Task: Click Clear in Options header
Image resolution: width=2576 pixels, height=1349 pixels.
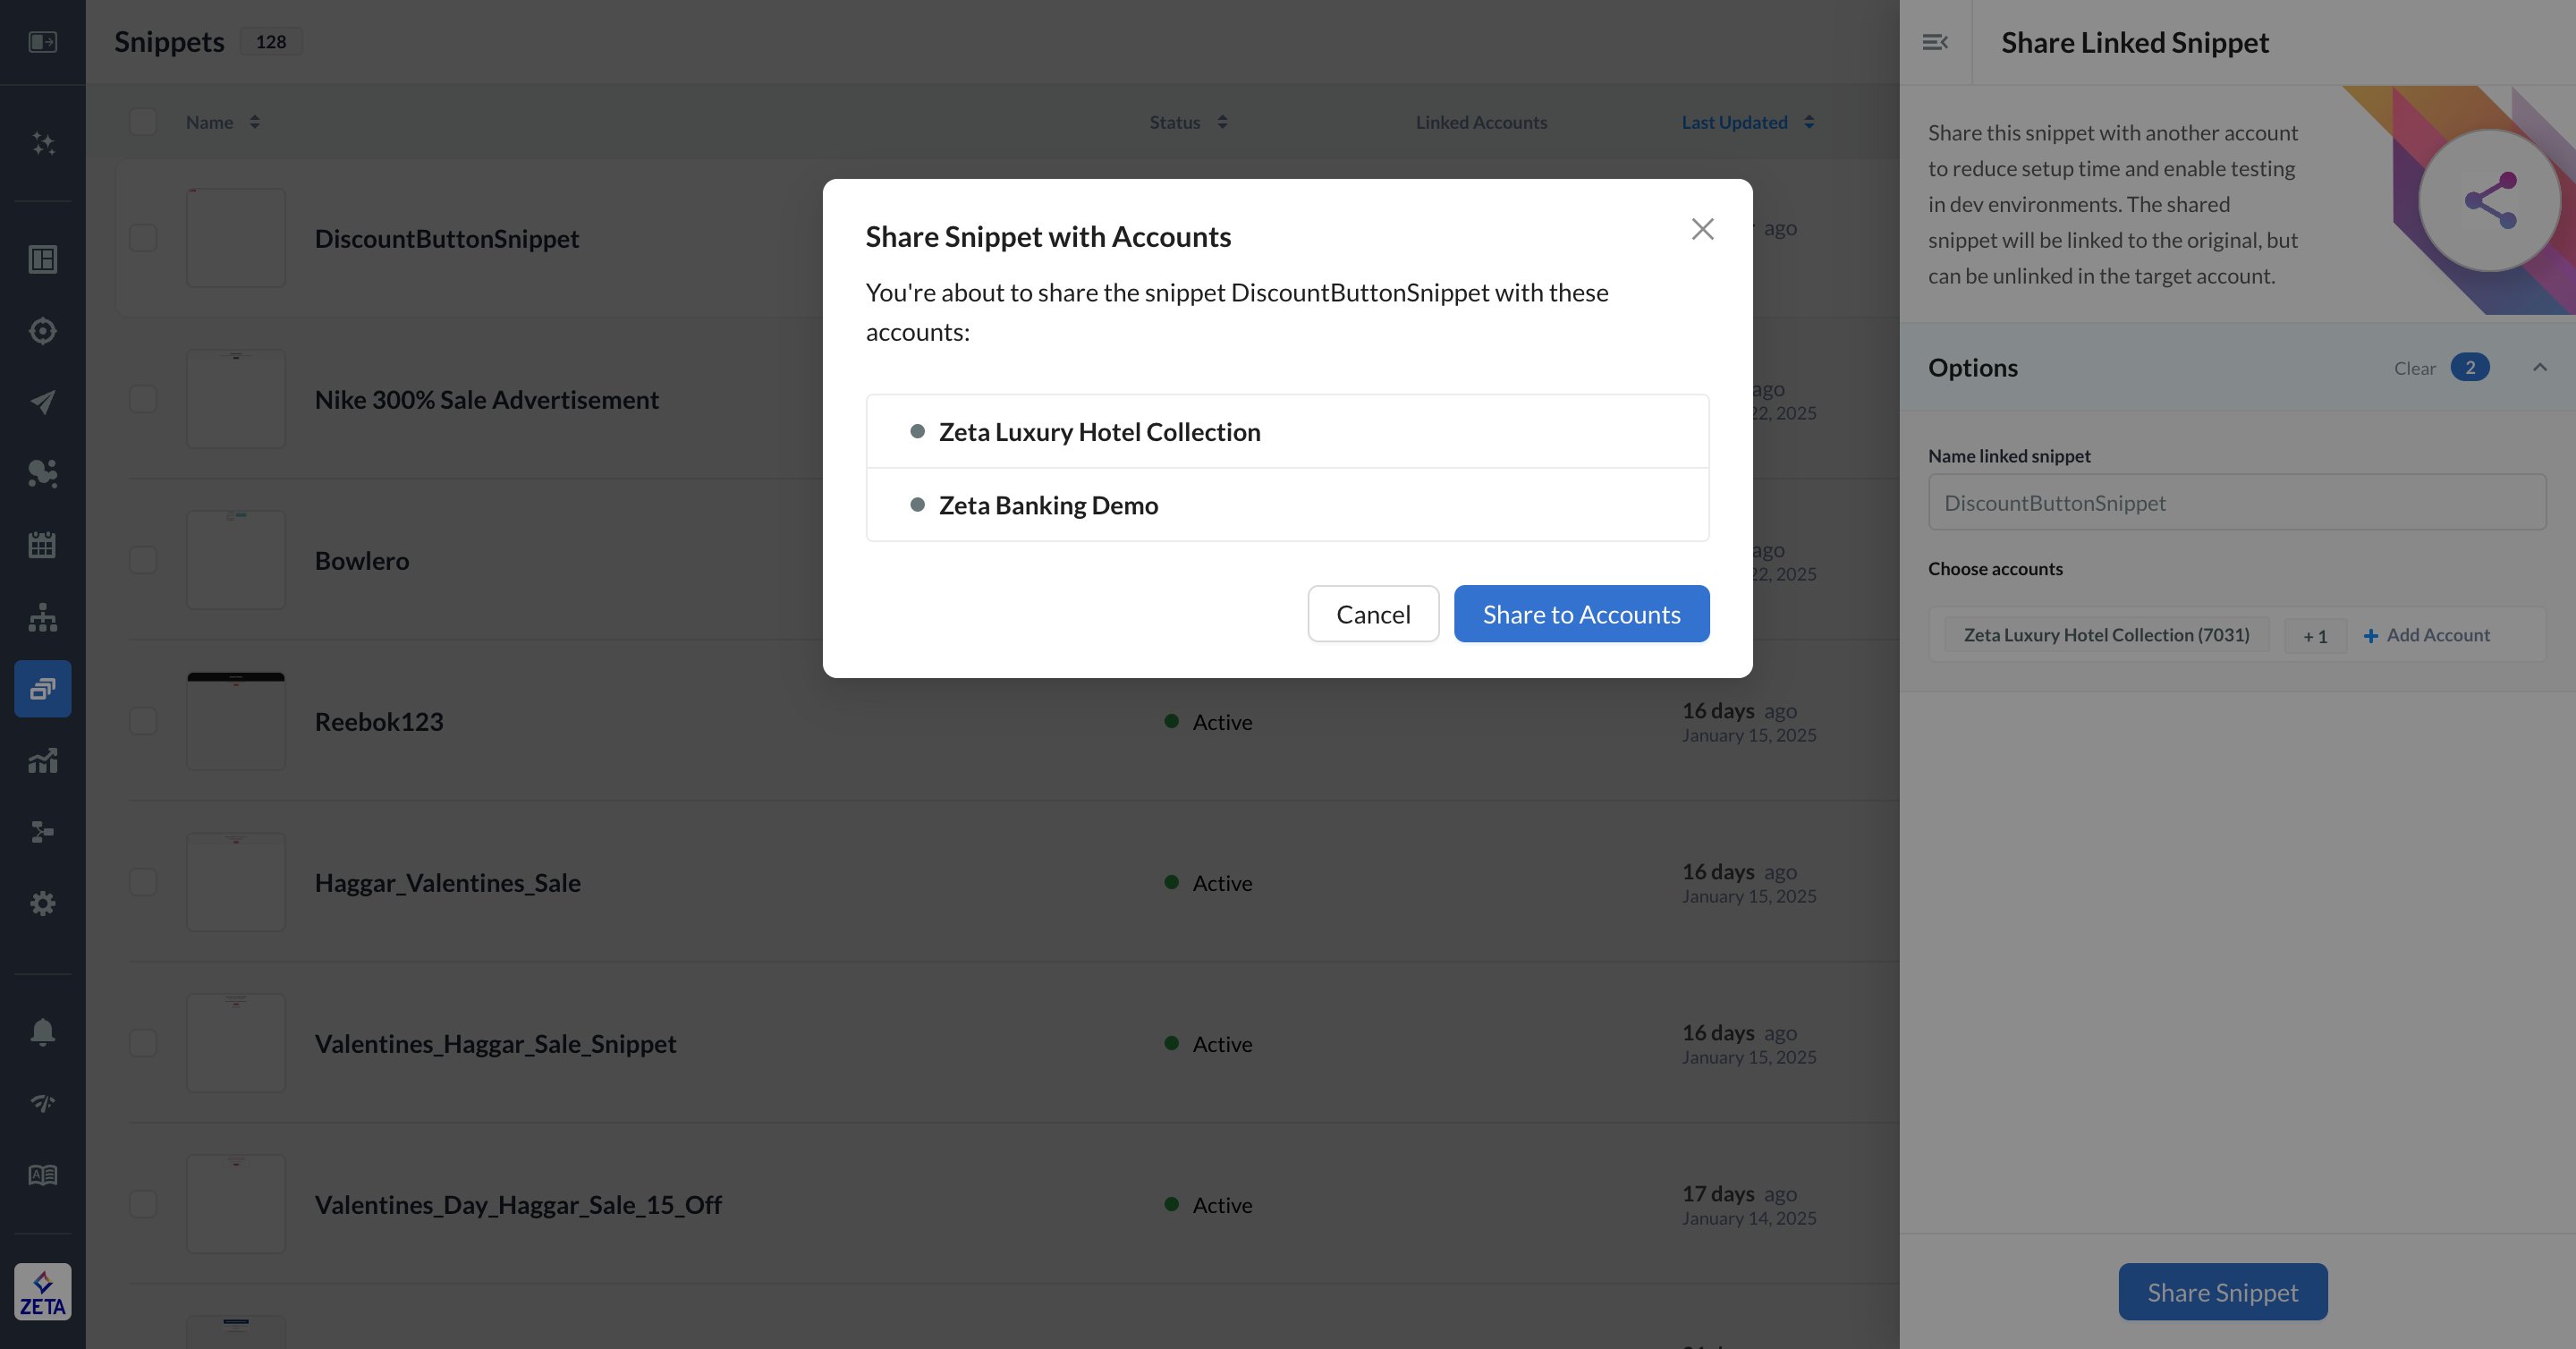Action: [x=2414, y=368]
